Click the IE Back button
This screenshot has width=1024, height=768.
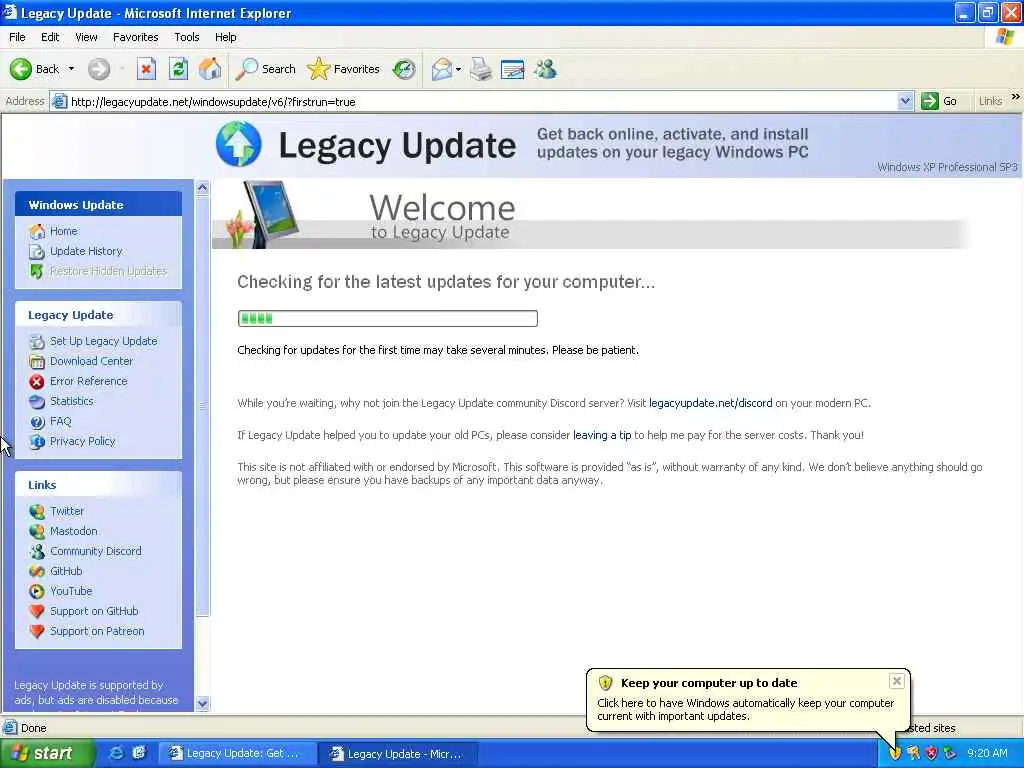pyautogui.click(x=35, y=69)
